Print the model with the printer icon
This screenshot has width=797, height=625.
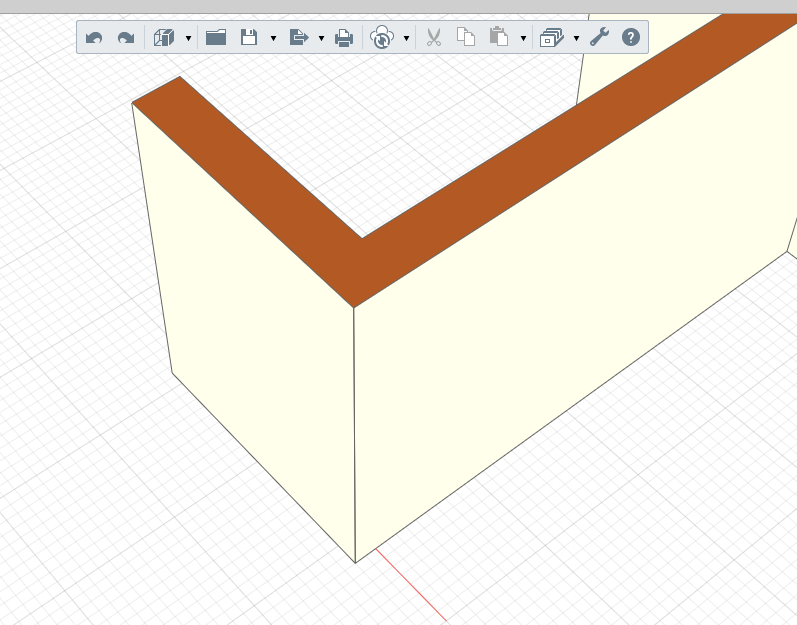click(344, 38)
